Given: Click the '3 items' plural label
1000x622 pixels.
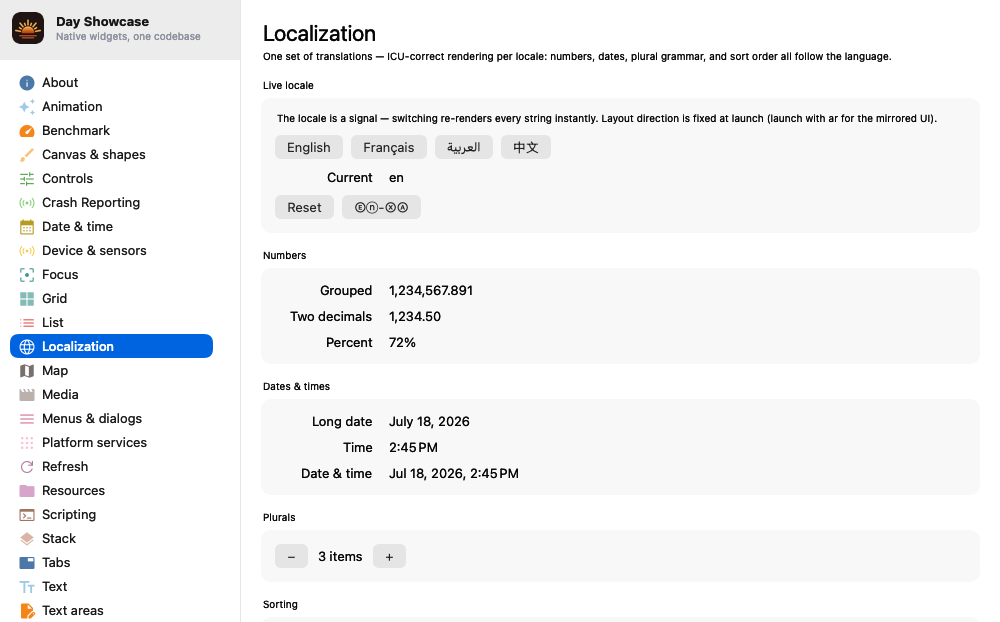Looking at the screenshot, I should click(x=340, y=556).
